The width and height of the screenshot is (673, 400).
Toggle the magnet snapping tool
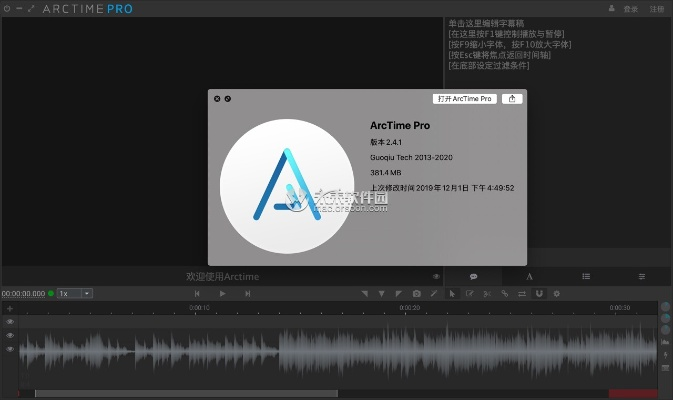point(539,294)
